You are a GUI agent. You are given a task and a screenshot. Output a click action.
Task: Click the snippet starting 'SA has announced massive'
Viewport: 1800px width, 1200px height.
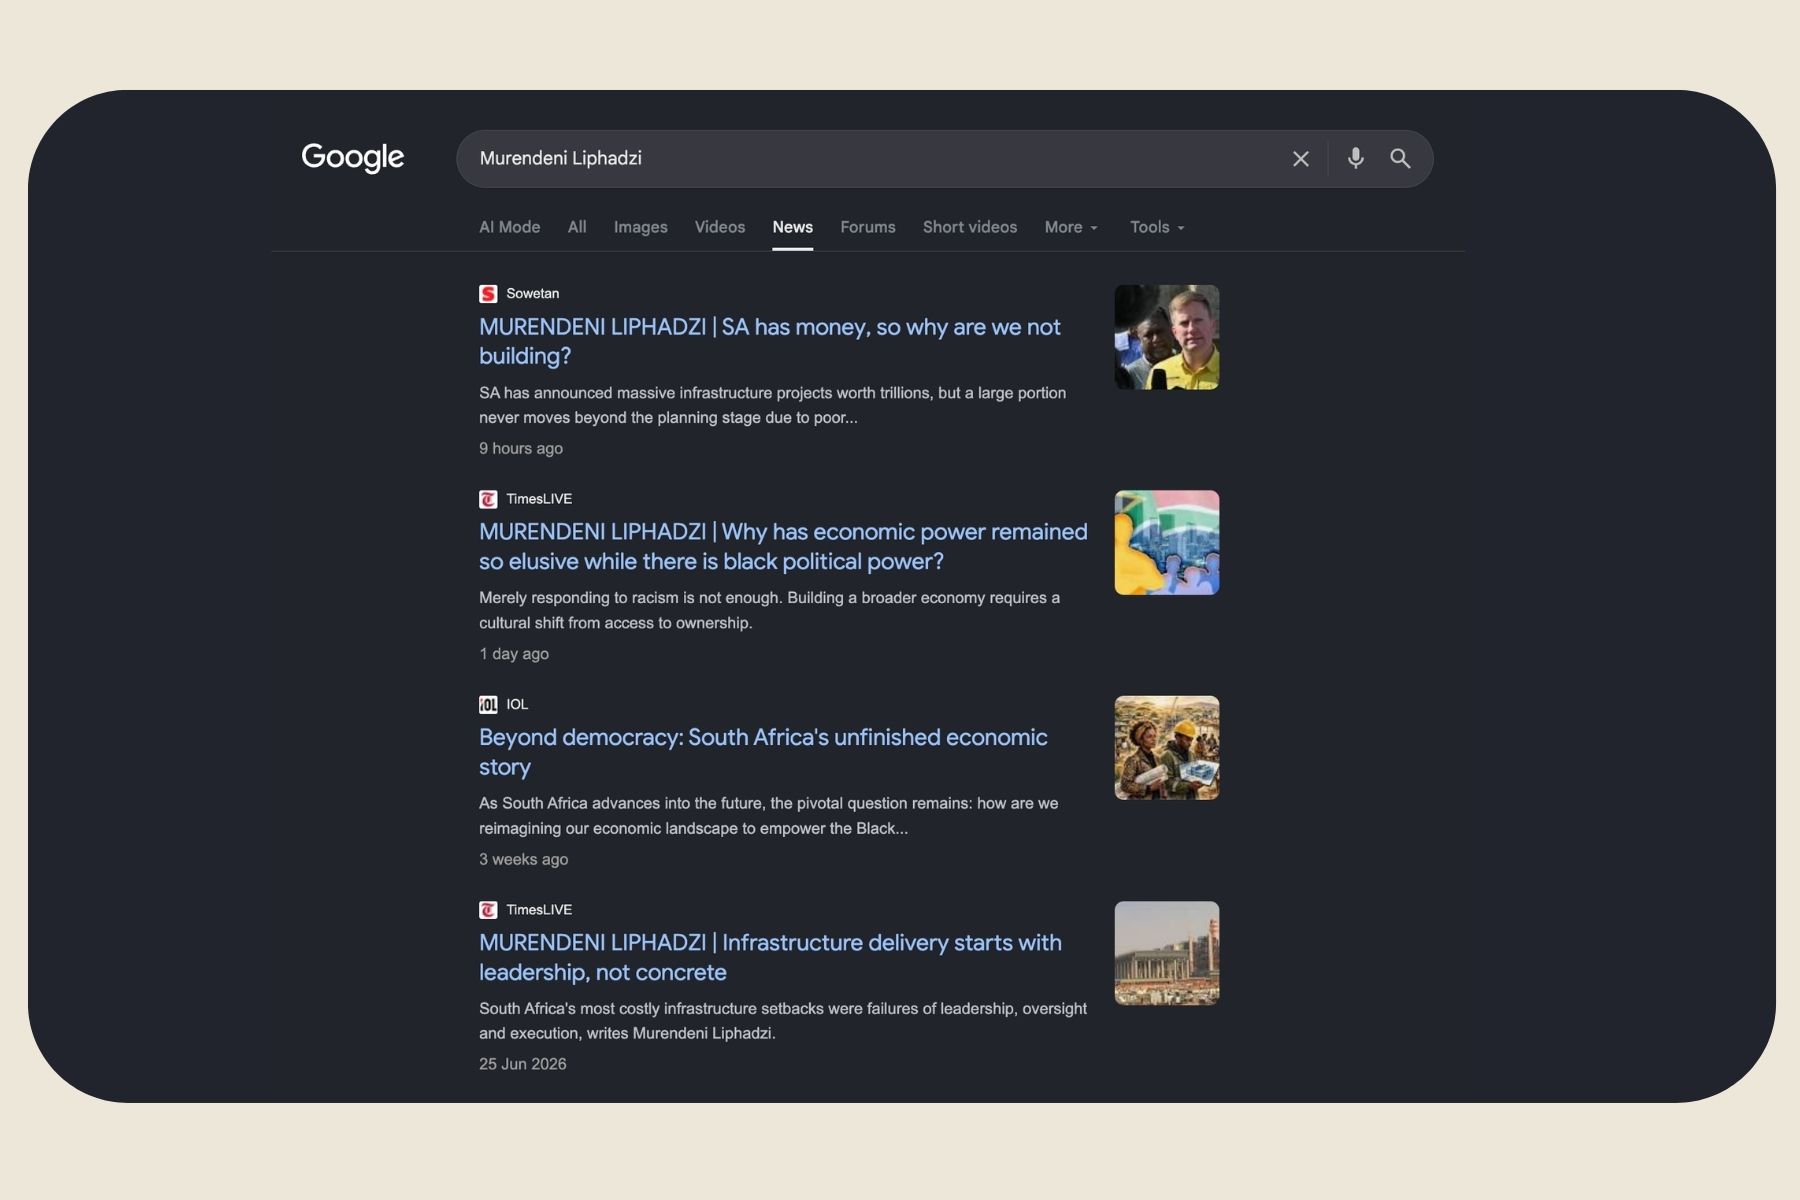point(772,405)
